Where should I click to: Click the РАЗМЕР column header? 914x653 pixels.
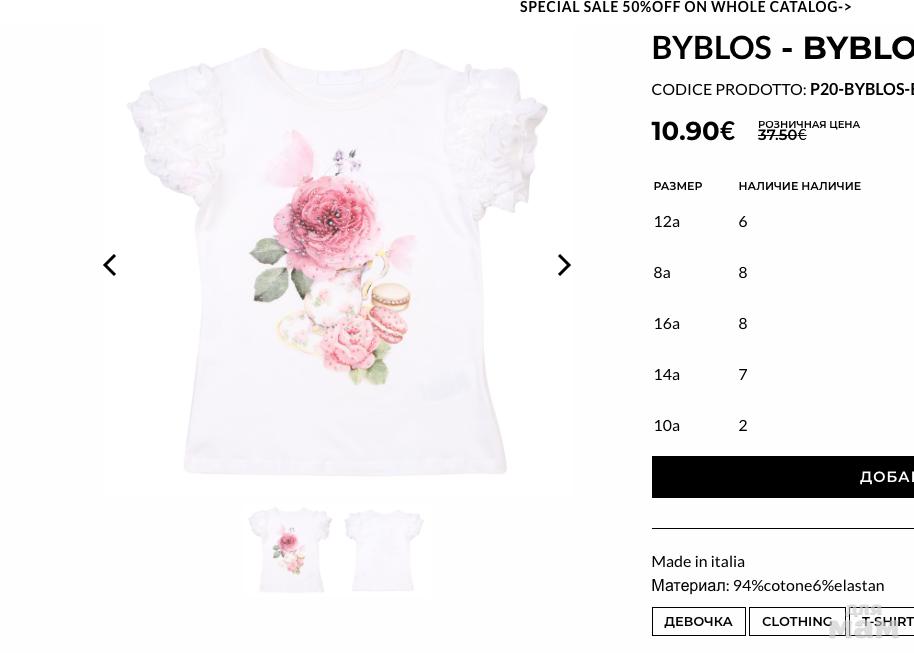(678, 186)
